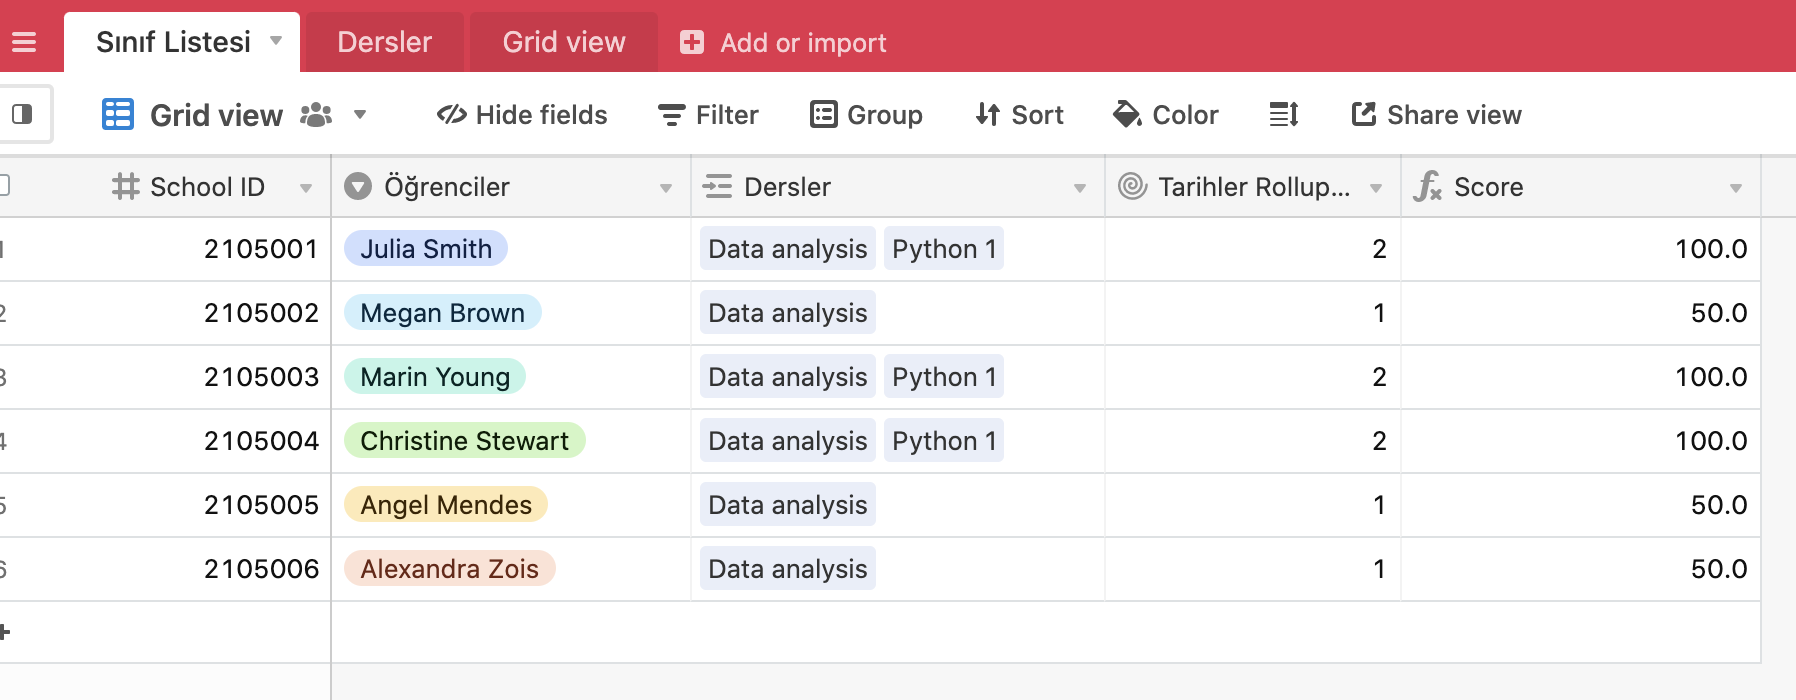Click Score cell for Megan Brown
Image resolution: width=1796 pixels, height=700 pixels.
point(1581,313)
